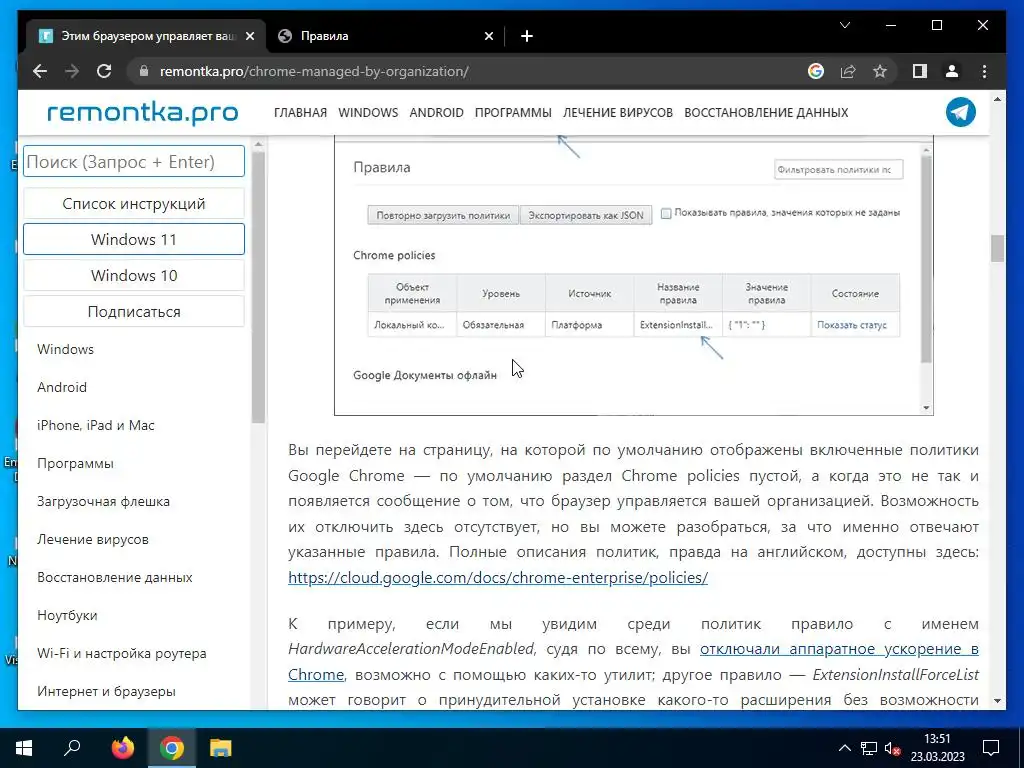Screen dimensions: 1024x768
Task: Open 'iPhone, iPad и Mac' category
Action: [95, 425]
